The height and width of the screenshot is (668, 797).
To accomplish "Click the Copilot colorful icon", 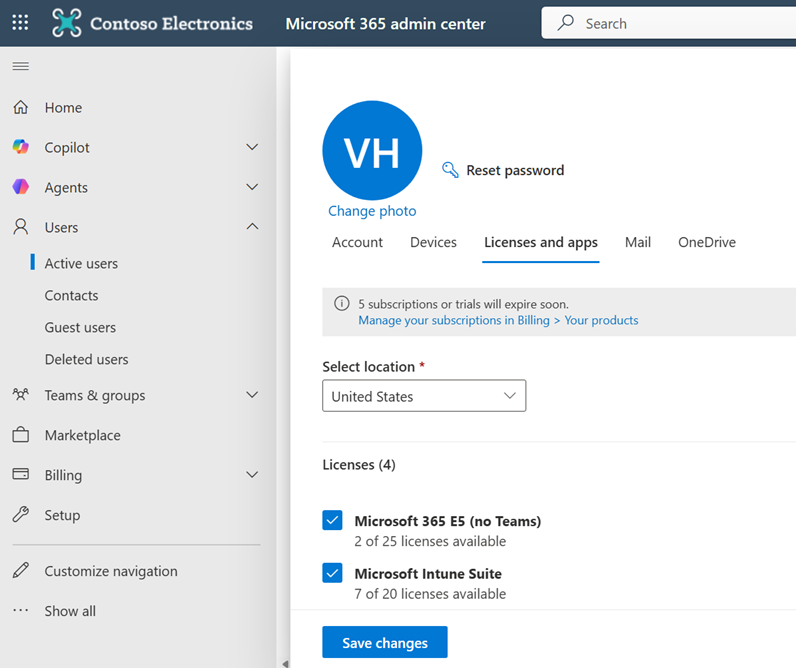I will click(x=21, y=147).
